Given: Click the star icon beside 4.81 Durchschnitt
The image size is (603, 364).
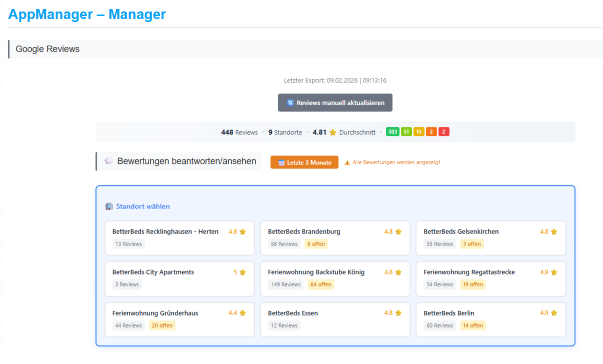Looking at the screenshot, I should 333,132.
